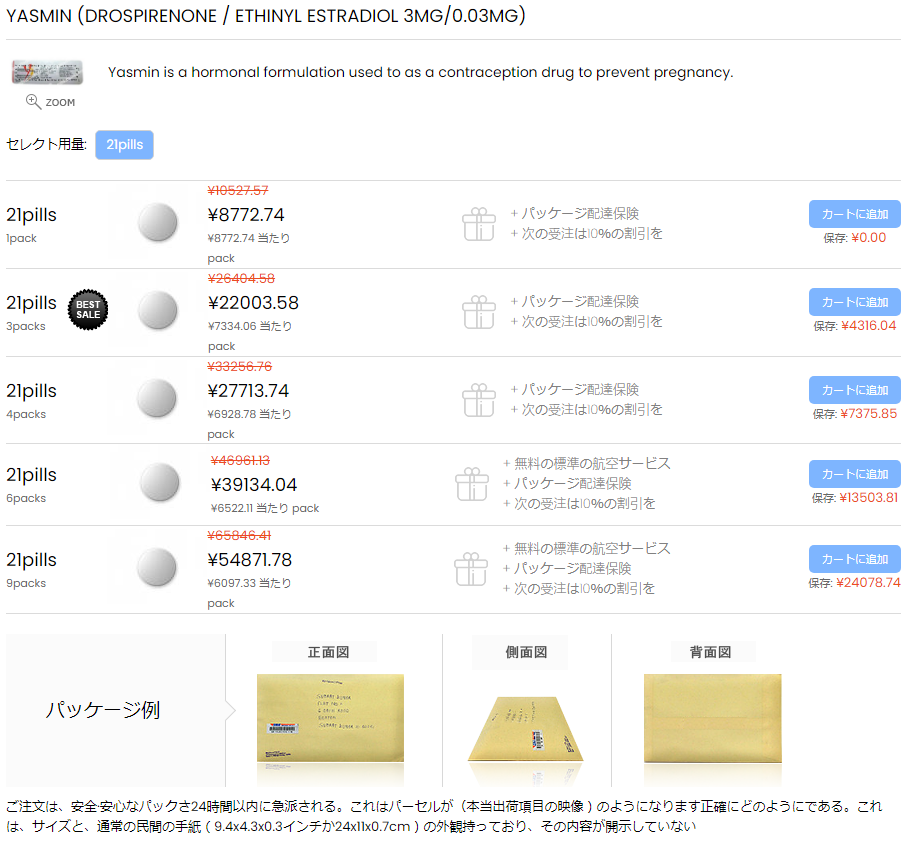Screen dimensions: 907x852
Task: View the 背面図 back package image
Action: point(713,718)
